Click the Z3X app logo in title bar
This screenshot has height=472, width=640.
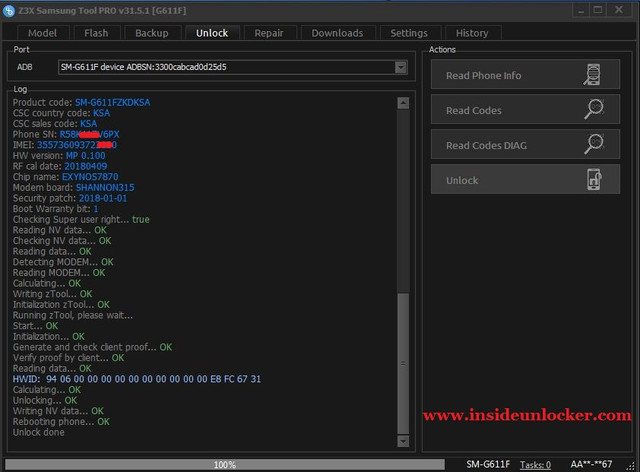point(9,11)
